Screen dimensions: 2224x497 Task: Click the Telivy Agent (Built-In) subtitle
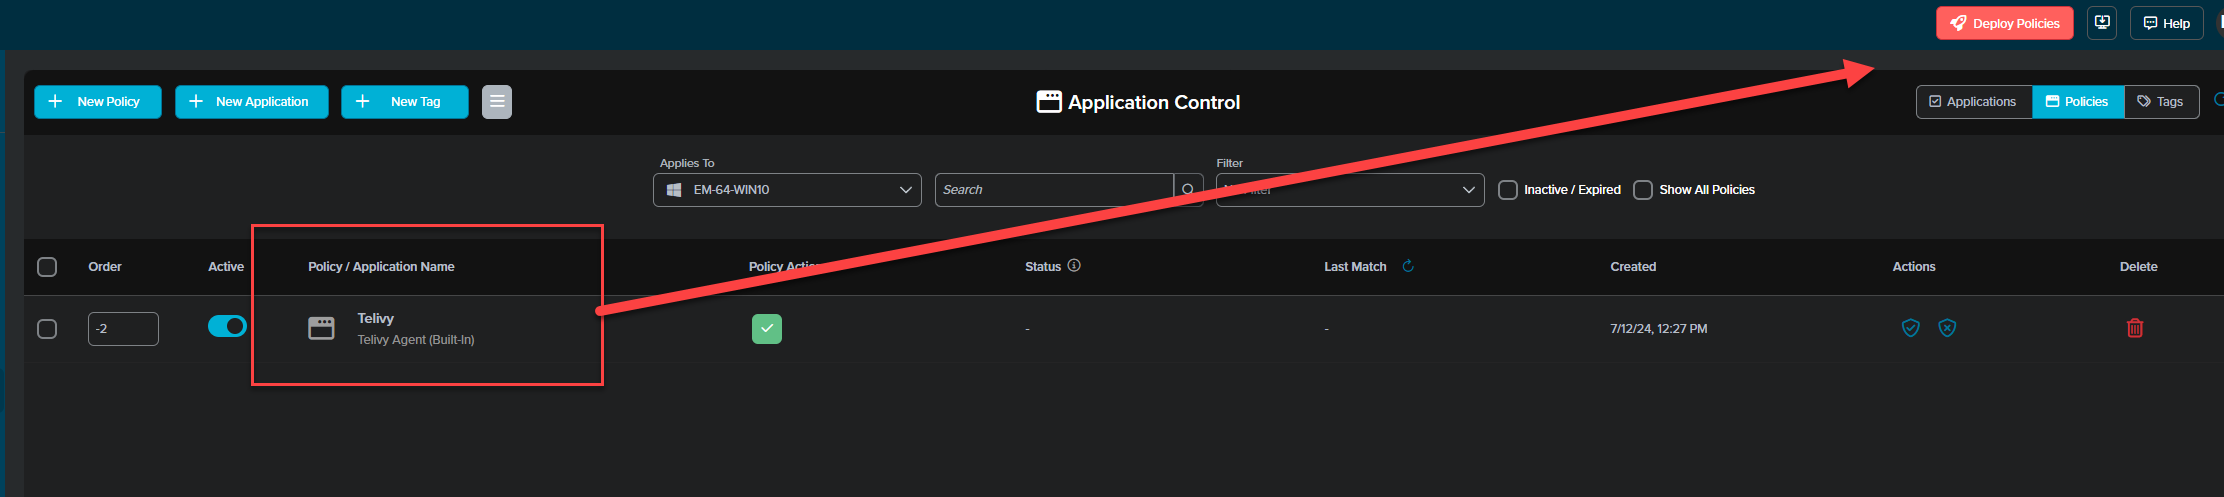pos(416,340)
